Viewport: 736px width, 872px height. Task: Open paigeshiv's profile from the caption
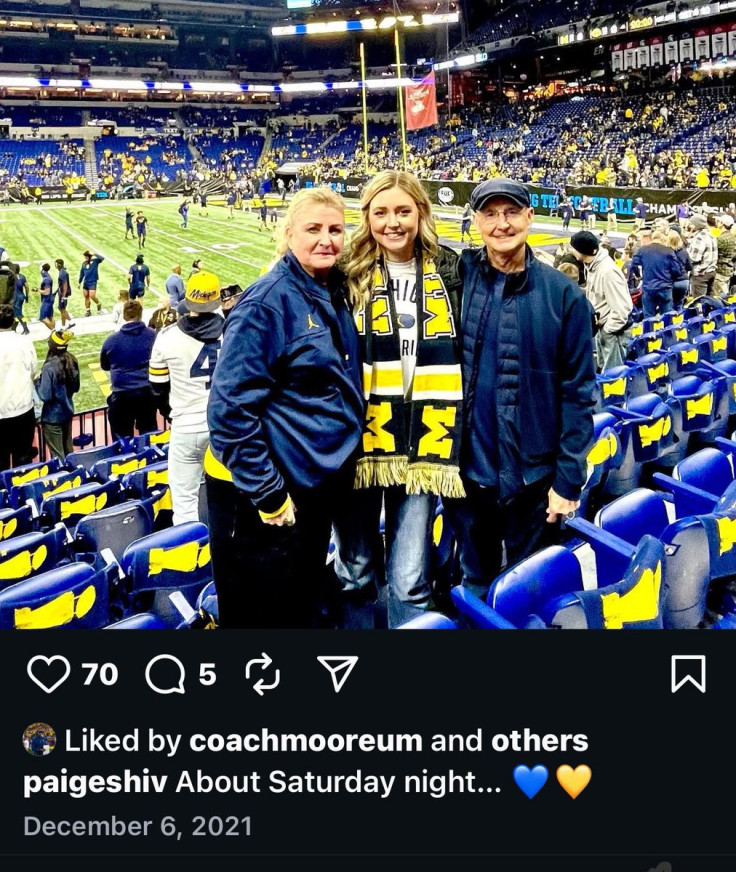point(95,782)
